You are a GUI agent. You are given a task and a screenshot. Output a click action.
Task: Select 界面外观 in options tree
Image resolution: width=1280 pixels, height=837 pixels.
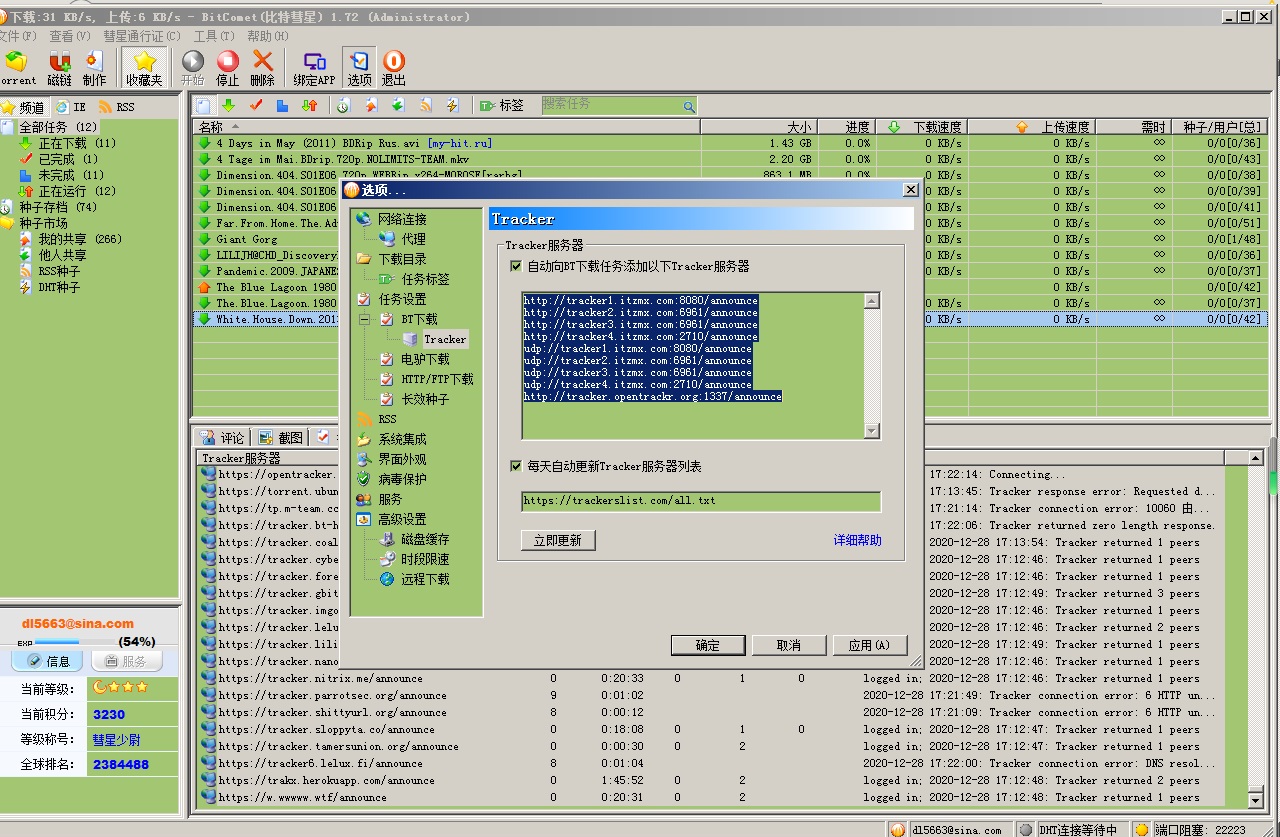(x=402, y=459)
